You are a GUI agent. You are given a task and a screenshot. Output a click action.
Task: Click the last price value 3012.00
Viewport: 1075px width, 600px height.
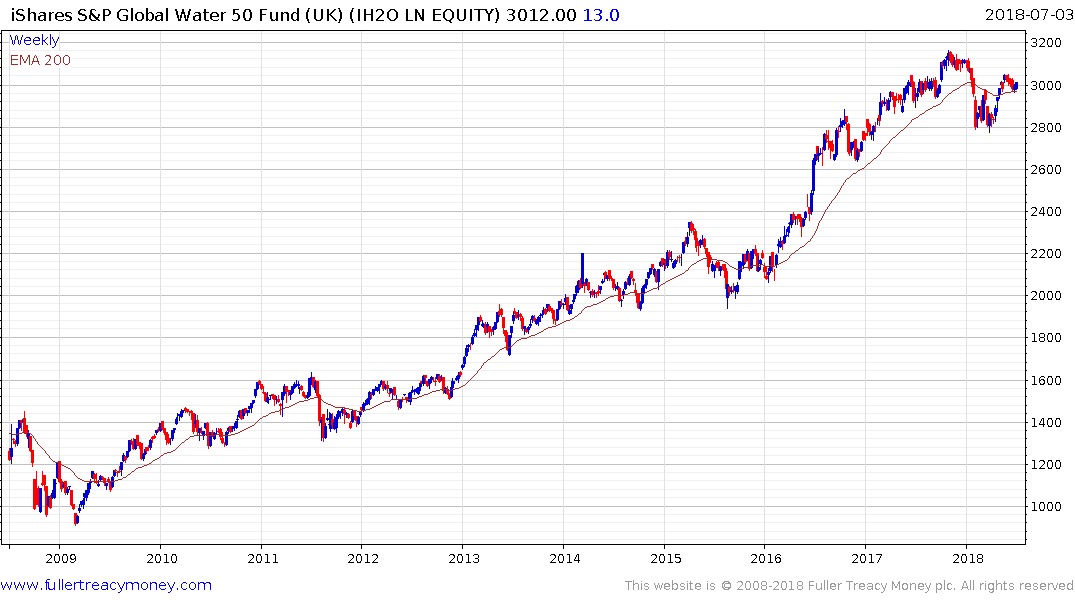coord(541,15)
